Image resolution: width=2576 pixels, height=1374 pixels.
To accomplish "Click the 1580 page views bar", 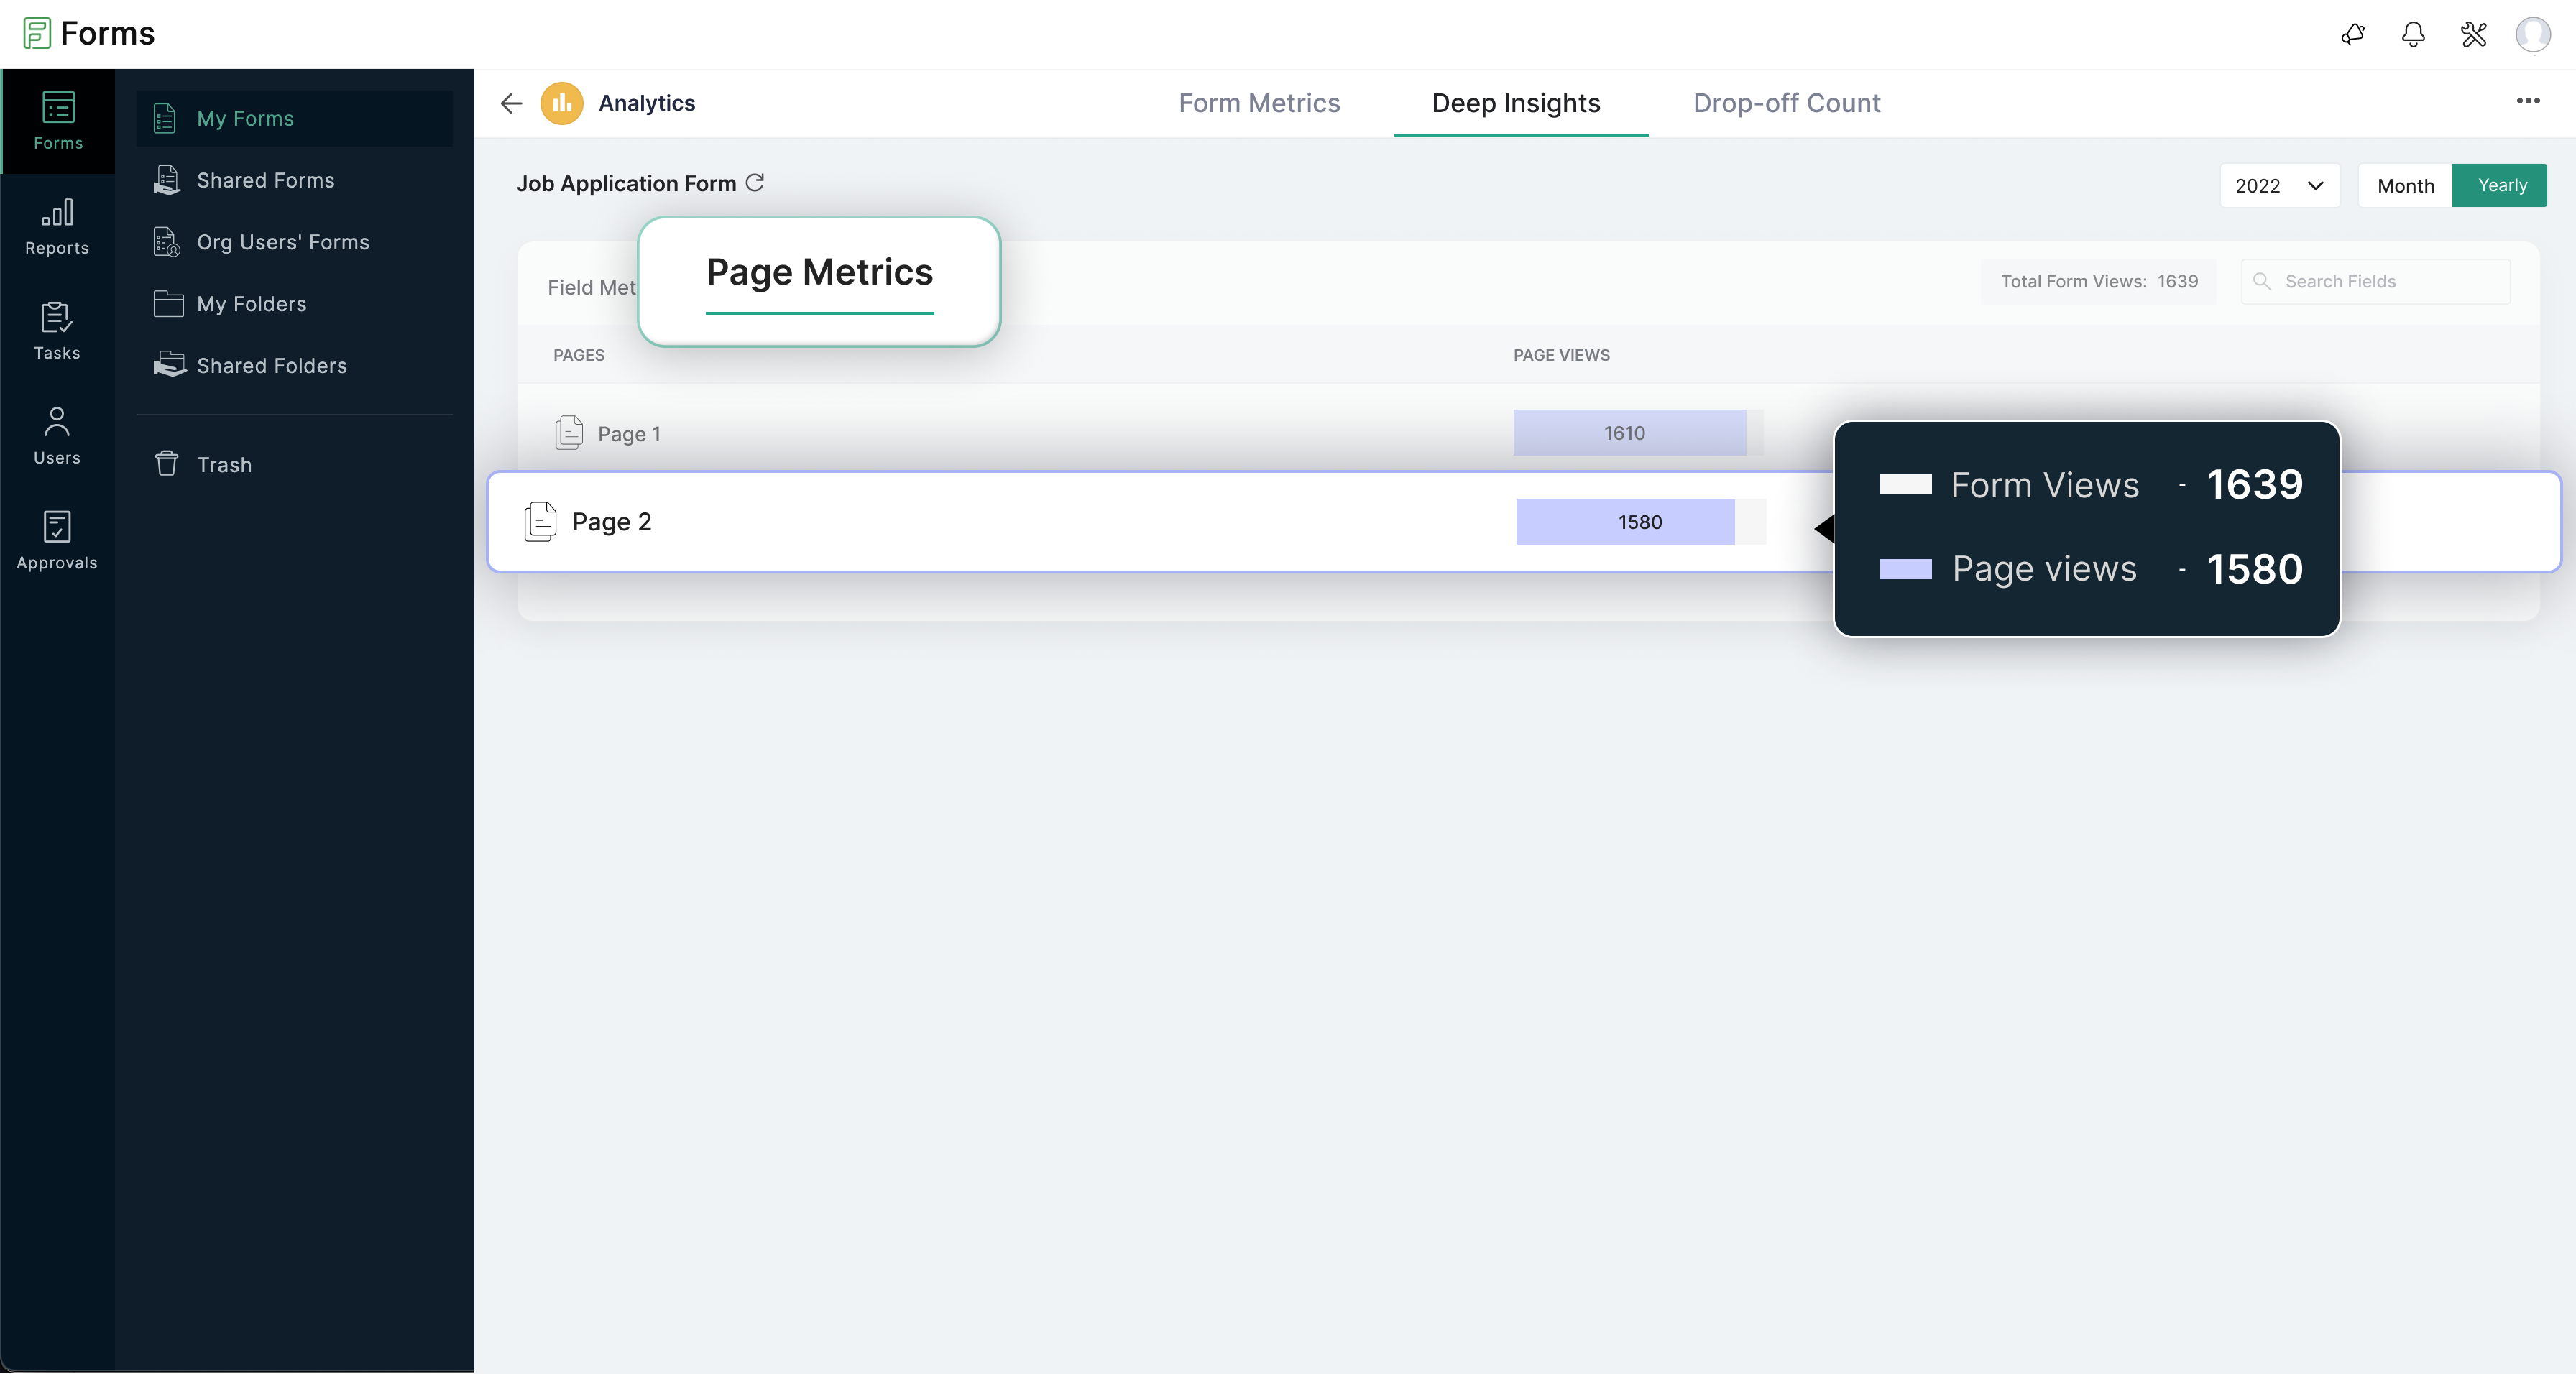I will [x=1625, y=522].
